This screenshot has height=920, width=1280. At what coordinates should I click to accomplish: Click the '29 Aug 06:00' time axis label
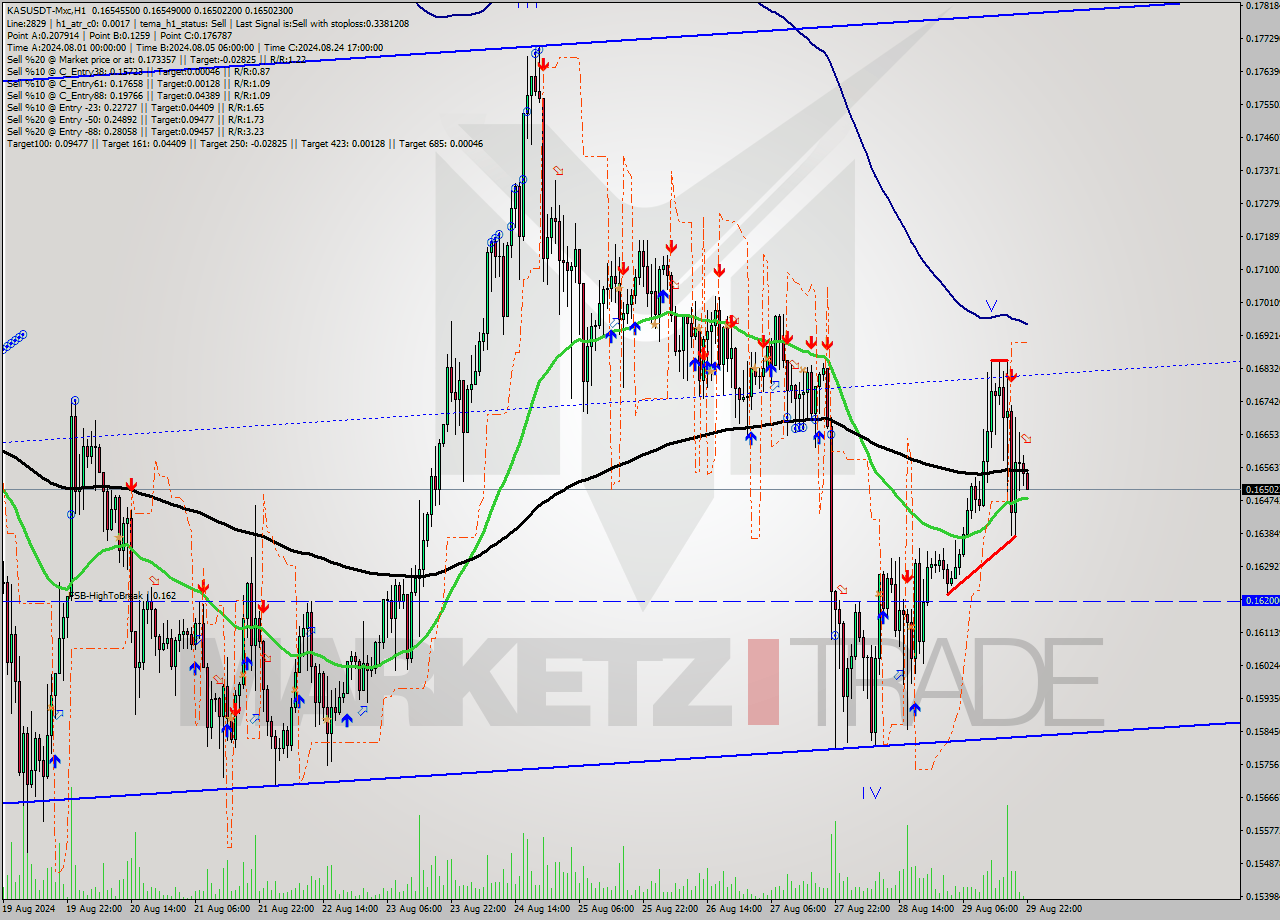989,909
